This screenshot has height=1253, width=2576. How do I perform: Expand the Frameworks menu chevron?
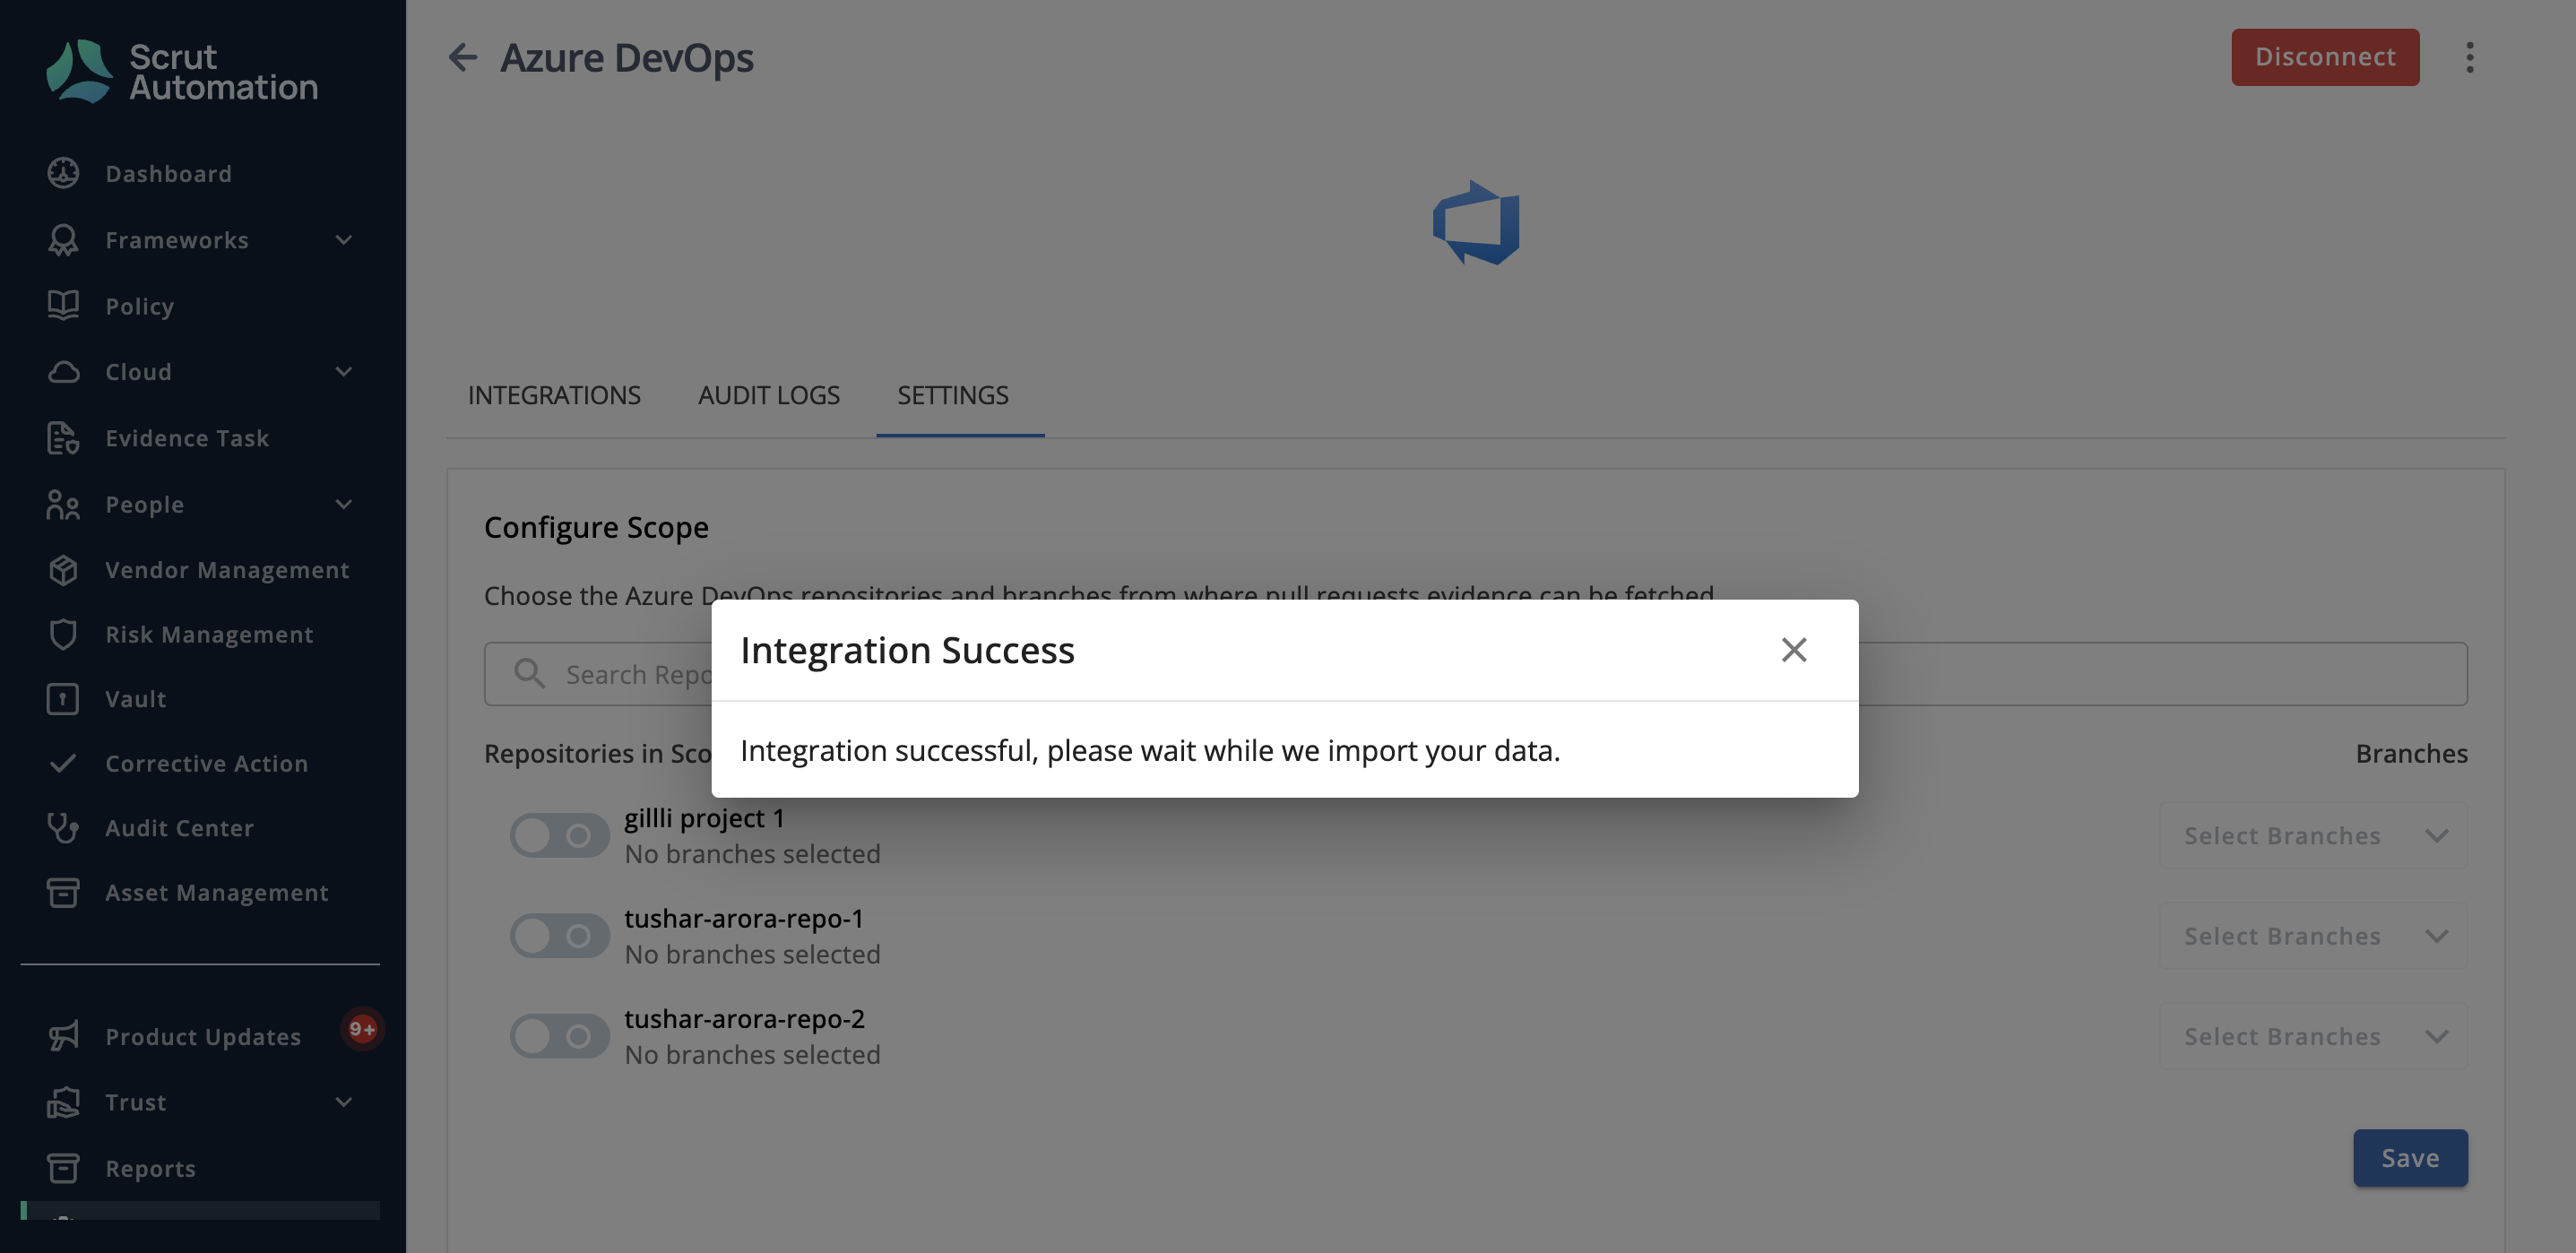(x=344, y=240)
